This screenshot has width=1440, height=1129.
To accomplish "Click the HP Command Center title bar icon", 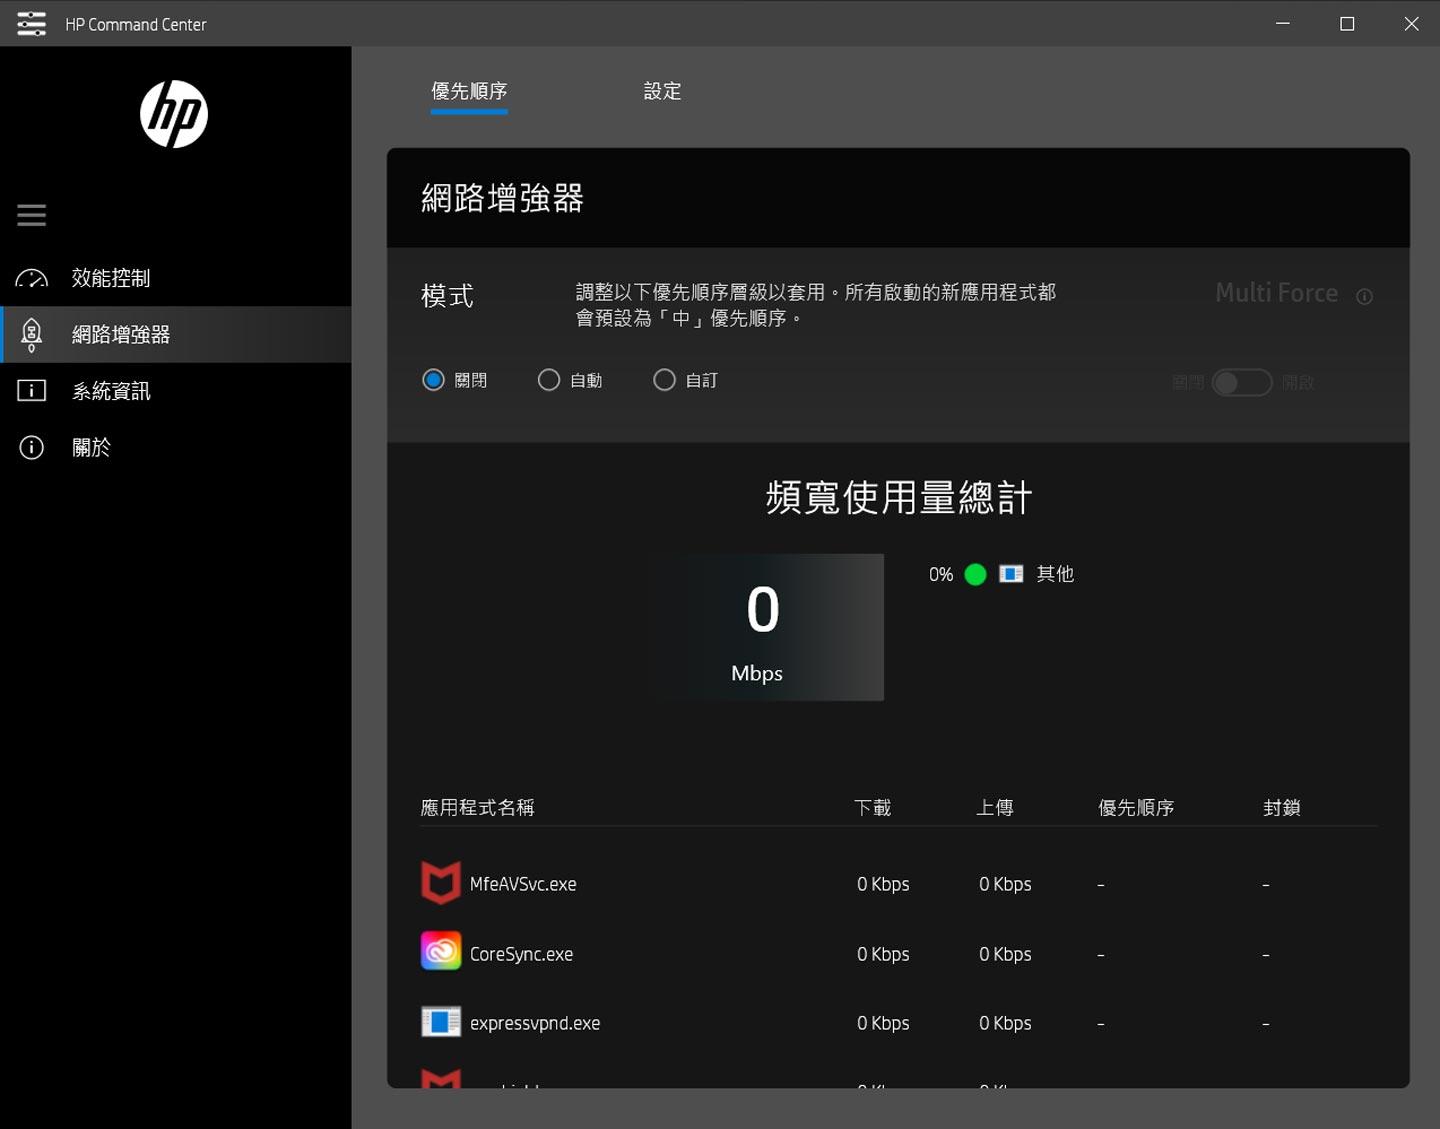I will 30,23.
